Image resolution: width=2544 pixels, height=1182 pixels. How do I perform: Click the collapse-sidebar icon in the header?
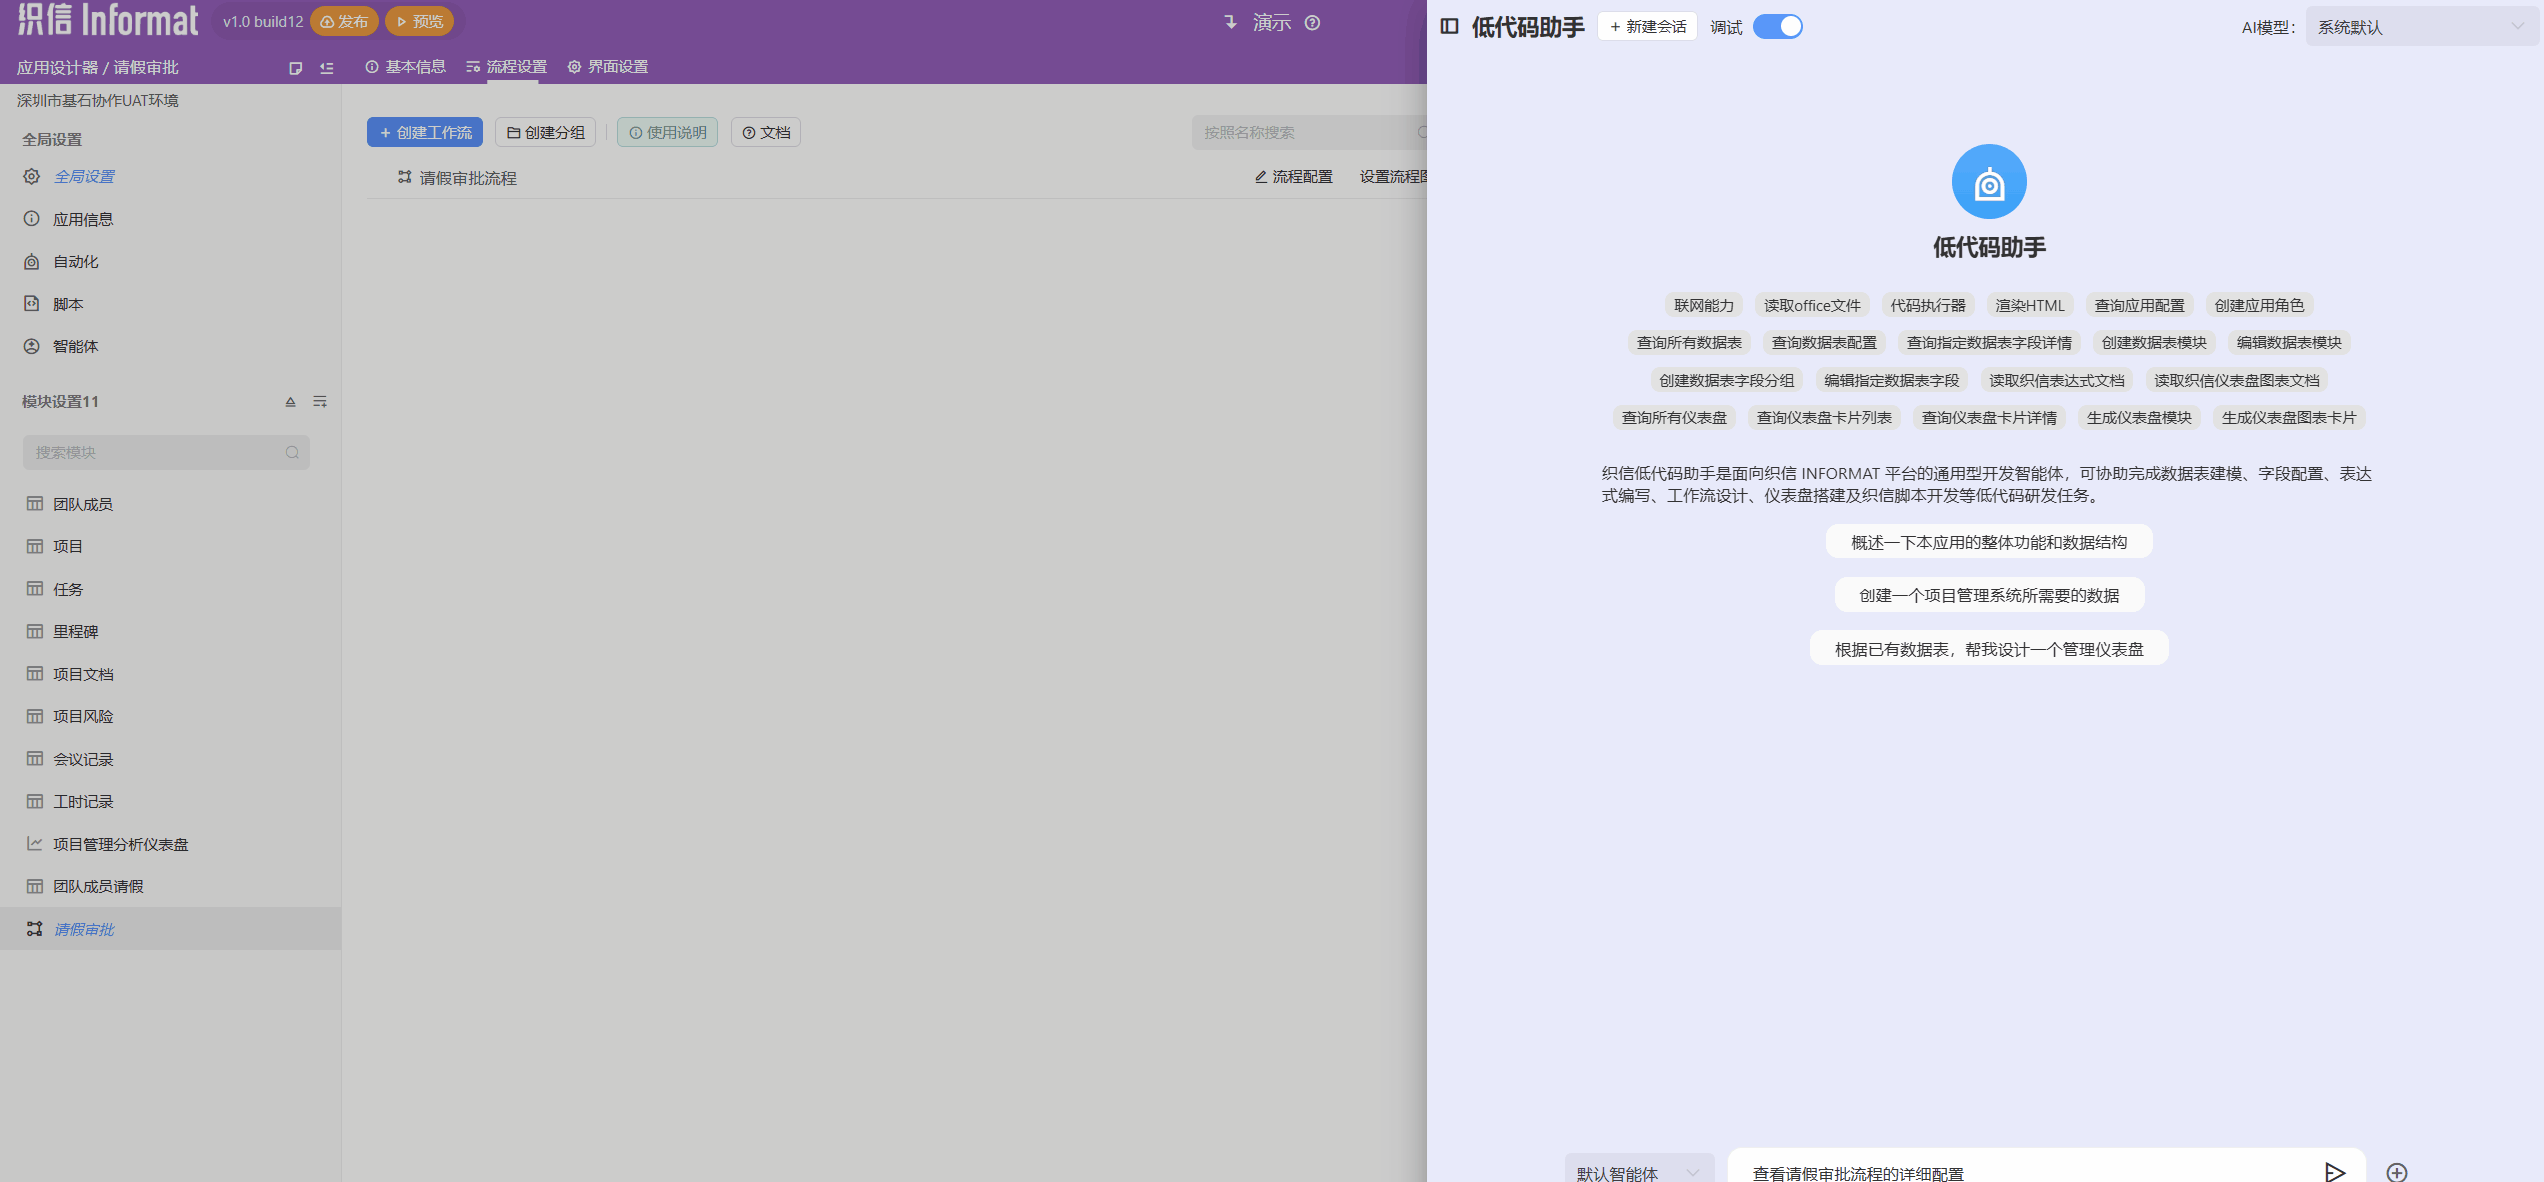click(327, 68)
